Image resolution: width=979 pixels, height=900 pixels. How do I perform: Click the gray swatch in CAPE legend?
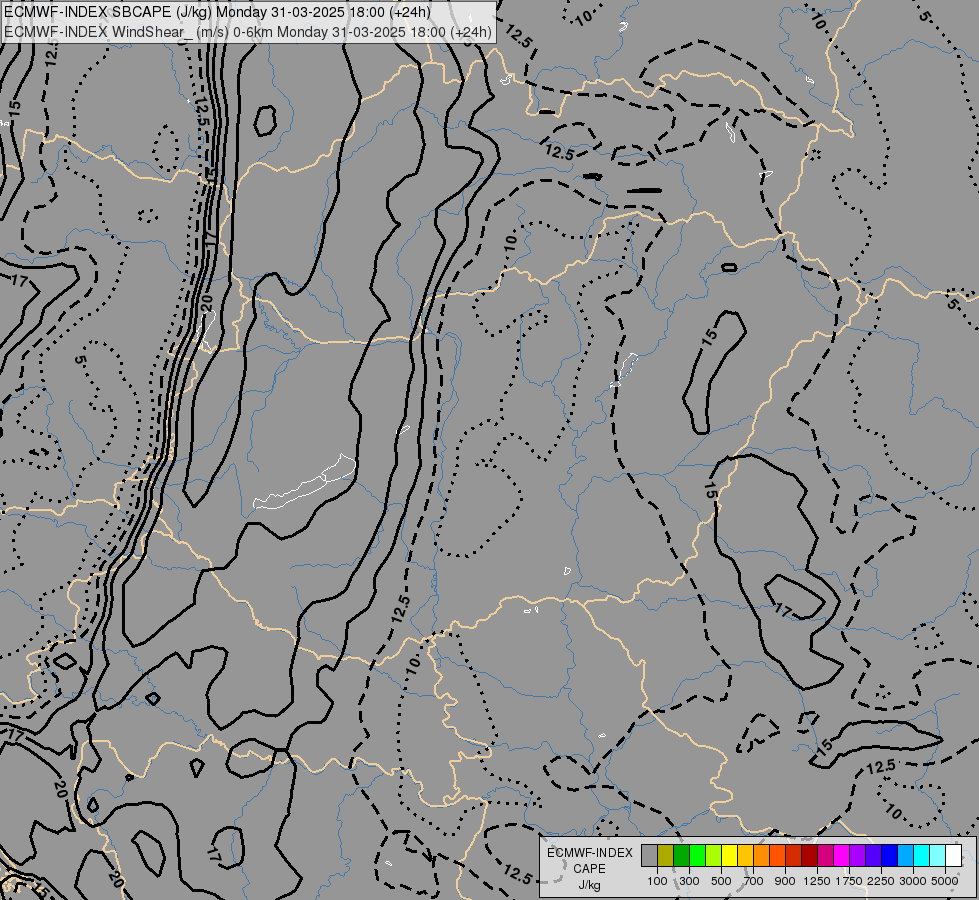click(649, 855)
